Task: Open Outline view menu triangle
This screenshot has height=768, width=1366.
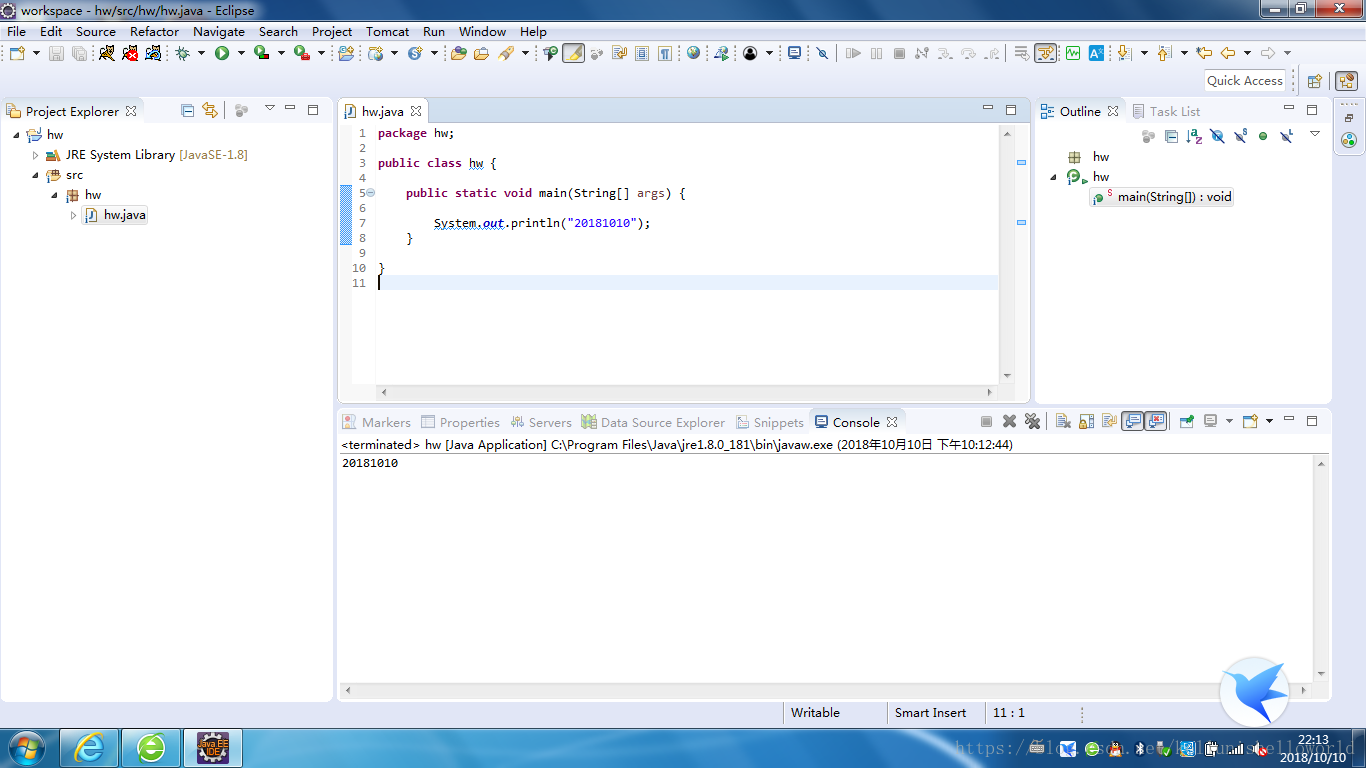Action: tap(1315, 134)
